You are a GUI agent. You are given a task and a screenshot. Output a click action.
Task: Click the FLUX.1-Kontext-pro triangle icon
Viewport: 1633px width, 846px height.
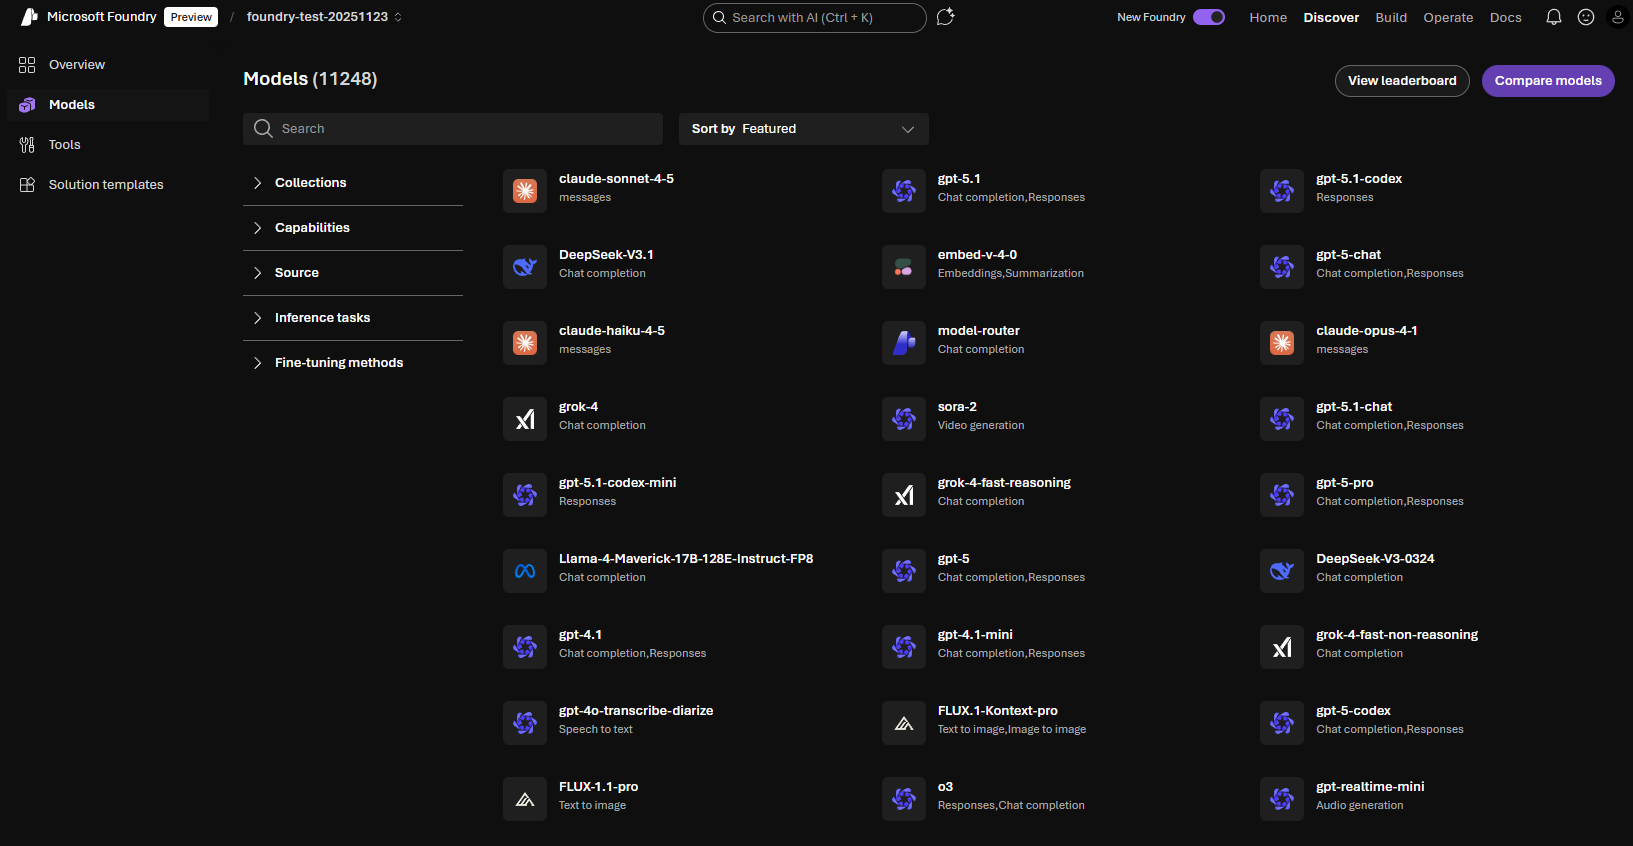[x=904, y=723]
